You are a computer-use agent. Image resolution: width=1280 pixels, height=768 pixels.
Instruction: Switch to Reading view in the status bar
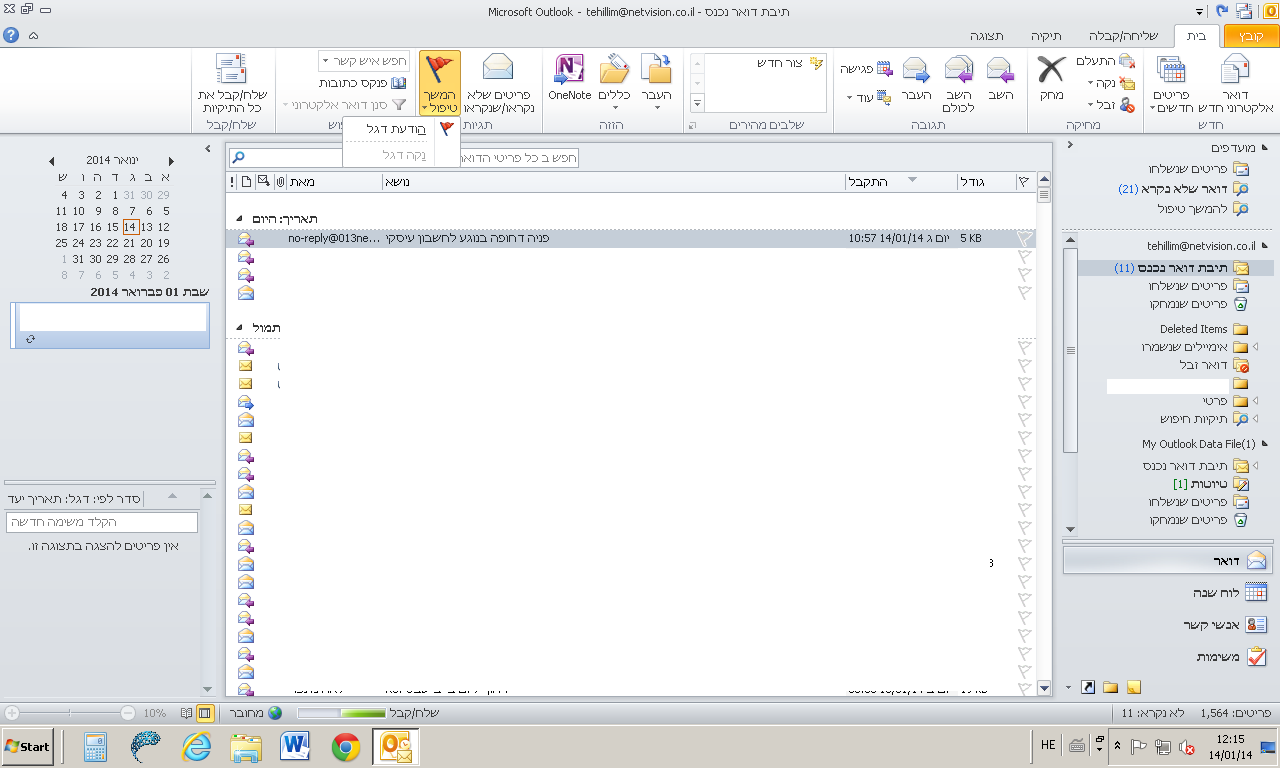click(186, 713)
